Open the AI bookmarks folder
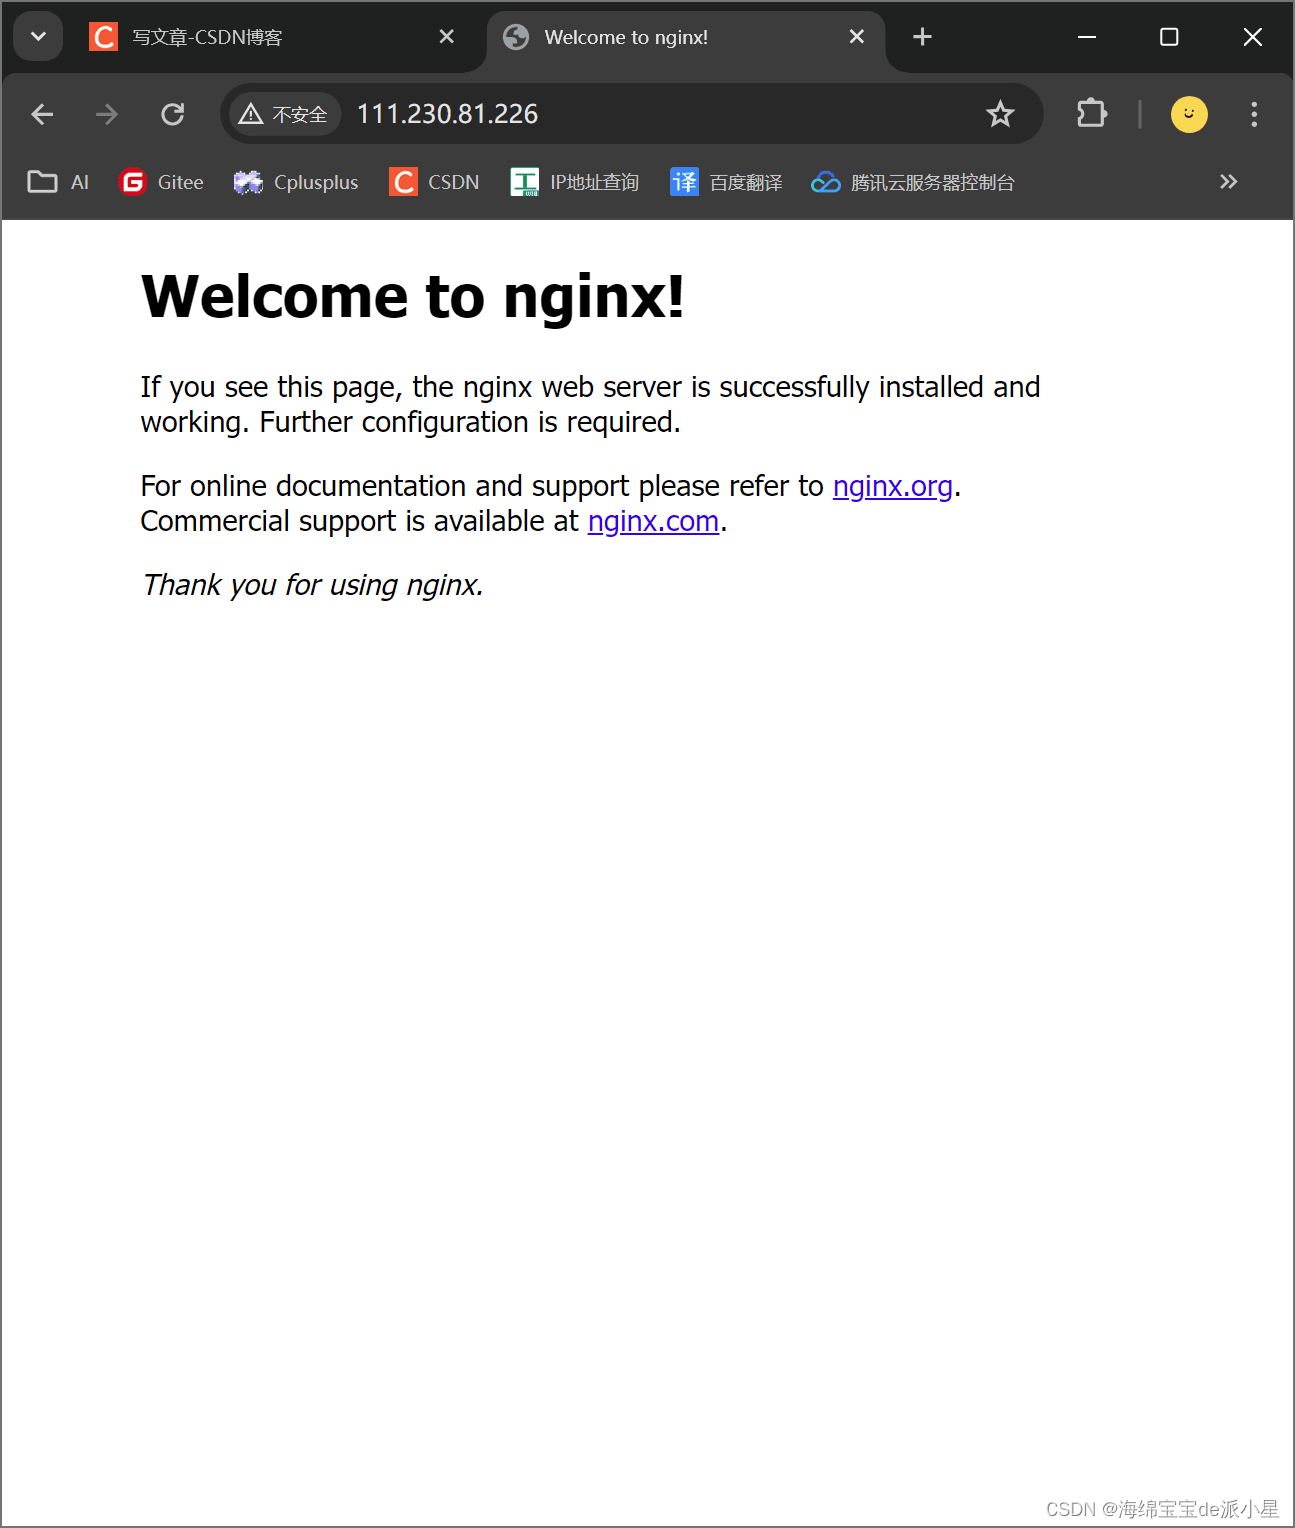1295x1528 pixels. tap(58, 182)
